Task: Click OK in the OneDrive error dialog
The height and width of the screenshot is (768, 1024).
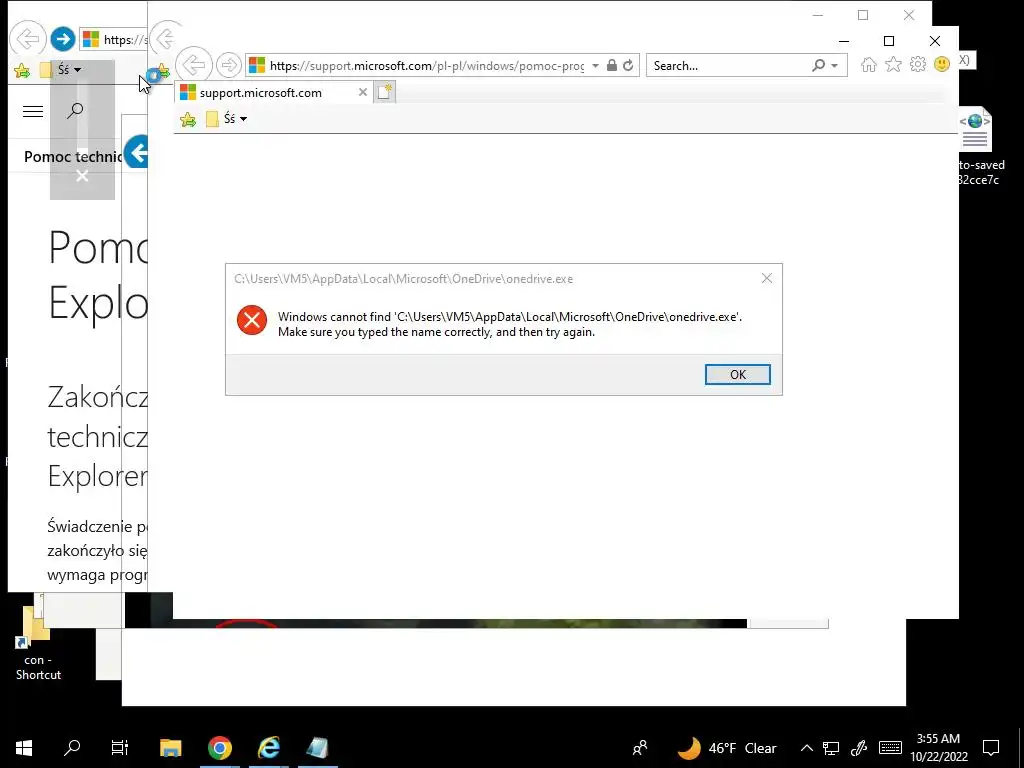Action: click(737, 374)
